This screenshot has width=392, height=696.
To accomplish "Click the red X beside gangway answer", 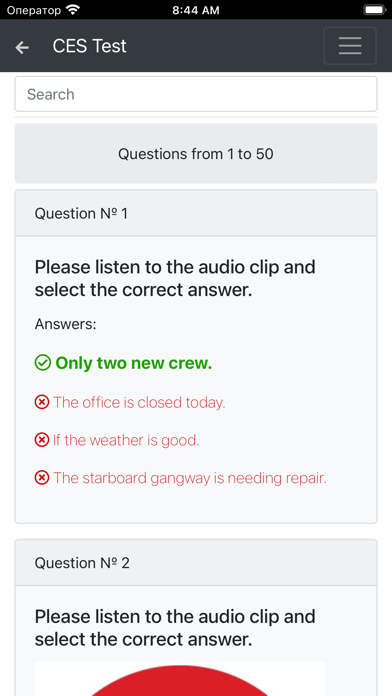I will [x=42, y=478].
